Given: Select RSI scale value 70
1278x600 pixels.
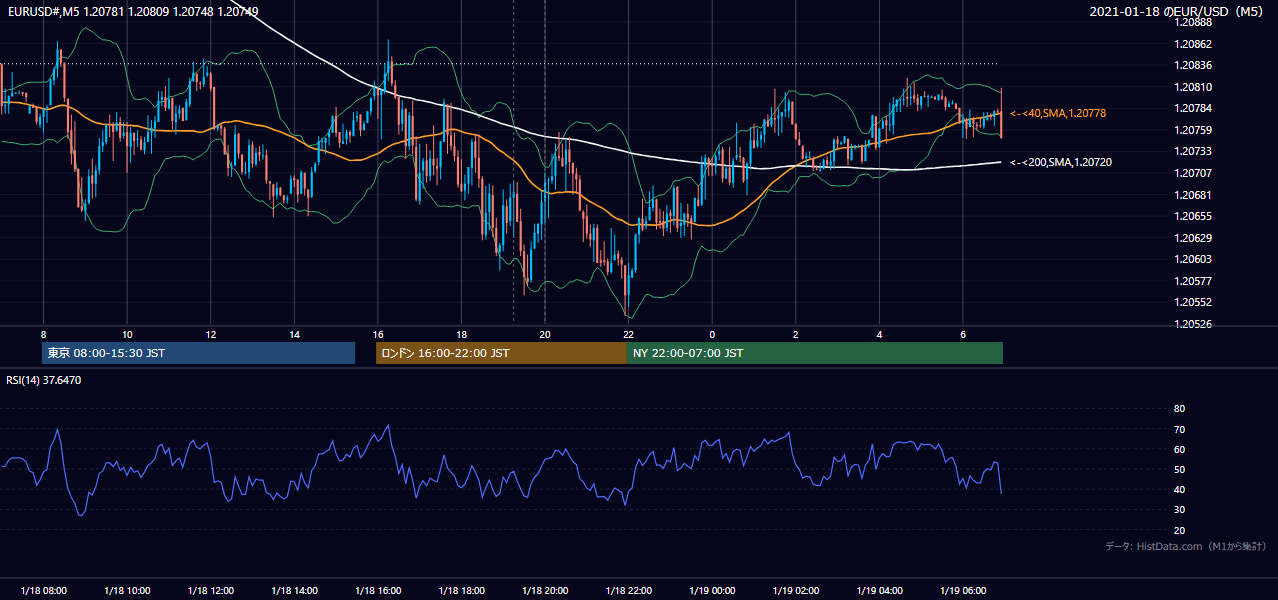Looking at the screenshot, I should point(1179,429).
